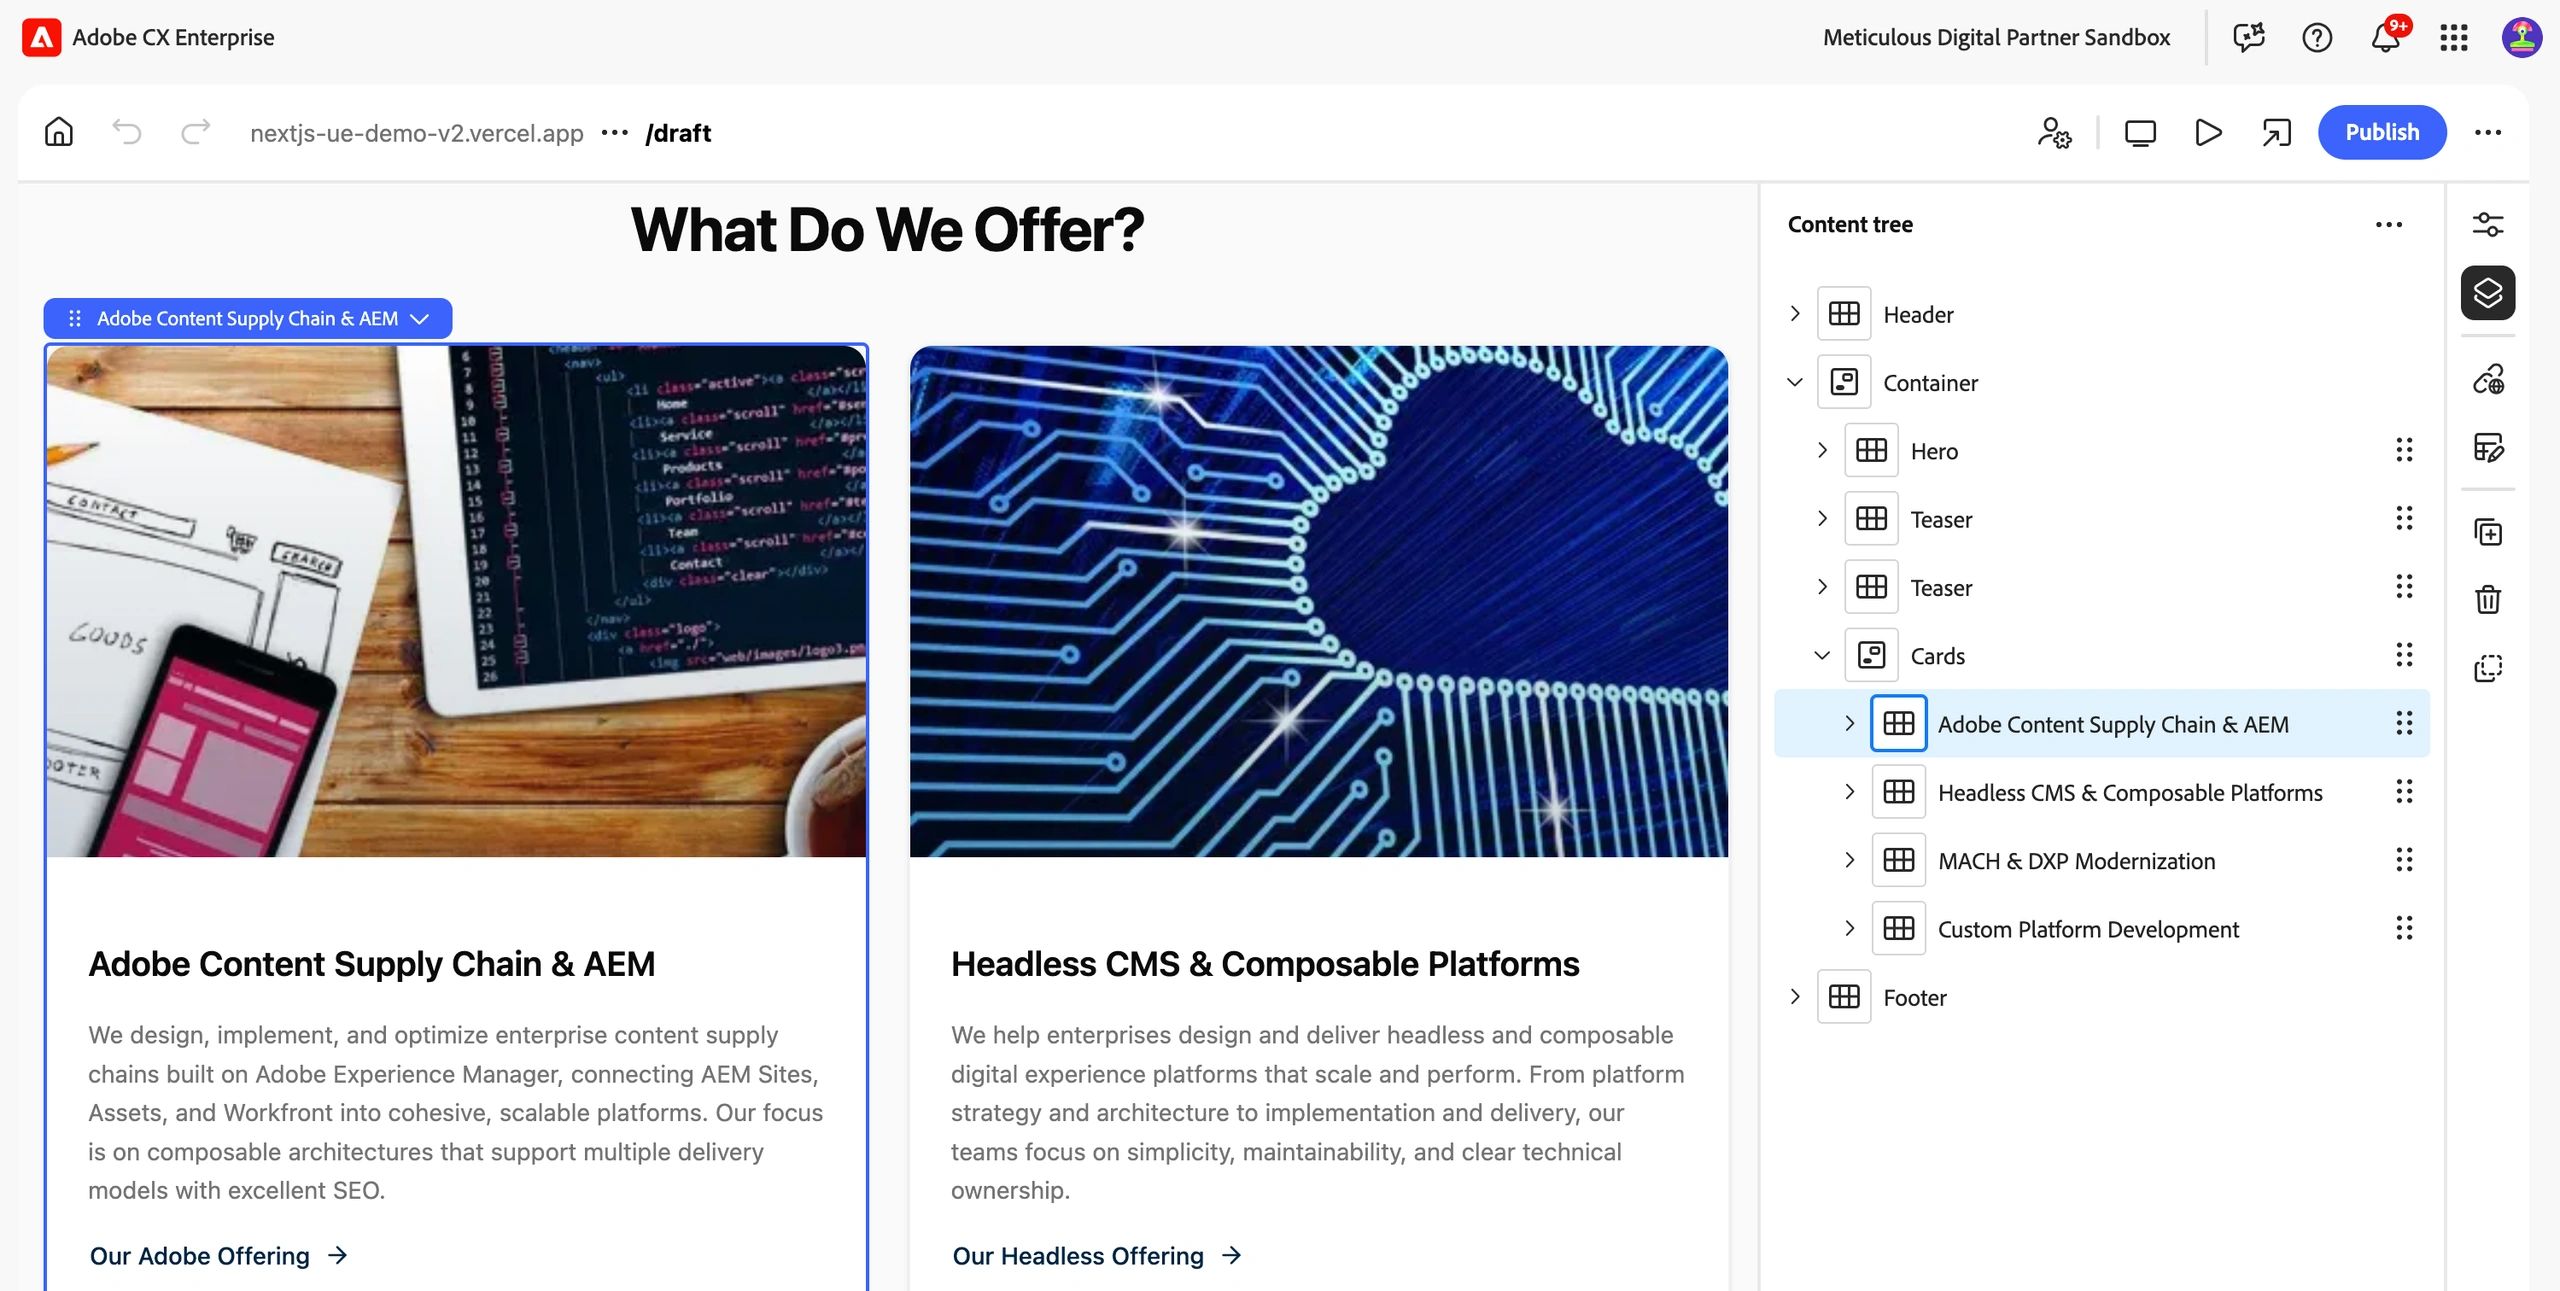Click the nextjs-ue-demo-v2.vercel.app URL field
Screen dimensions: 2560x1291
click(416, 133)
